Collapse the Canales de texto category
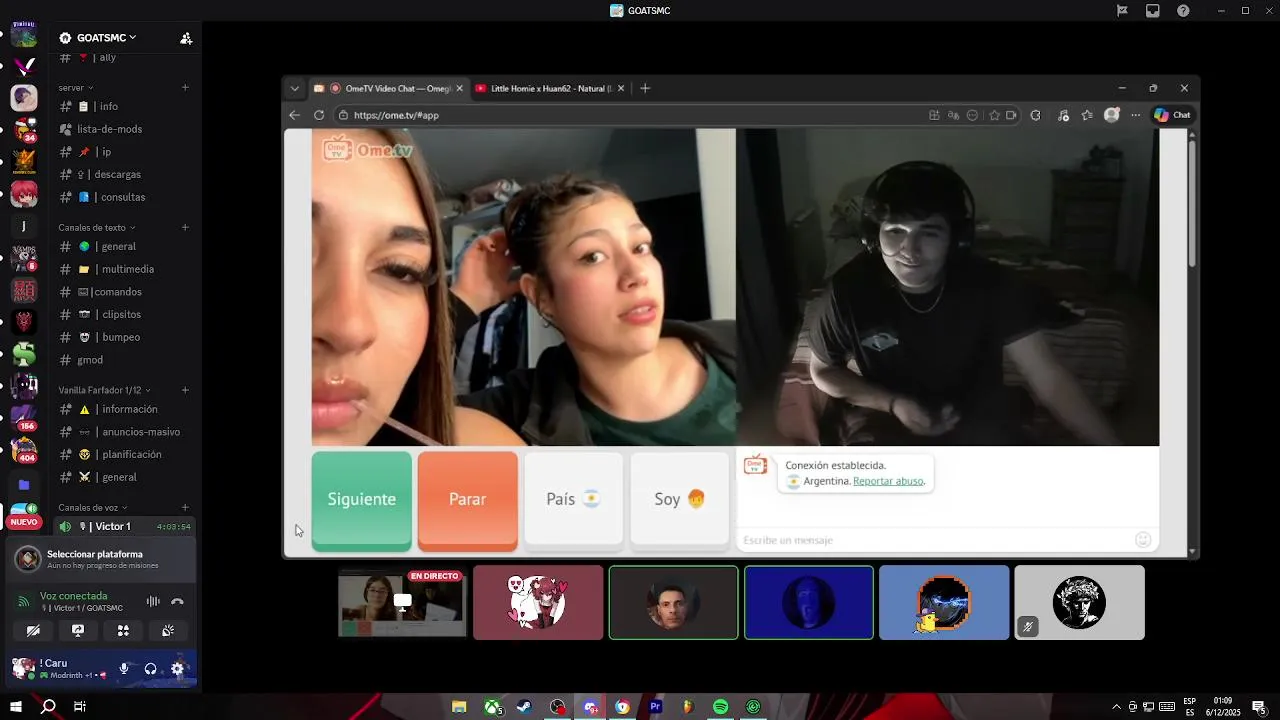Screen dimensions: 1280x720 [x=96, y=227]
